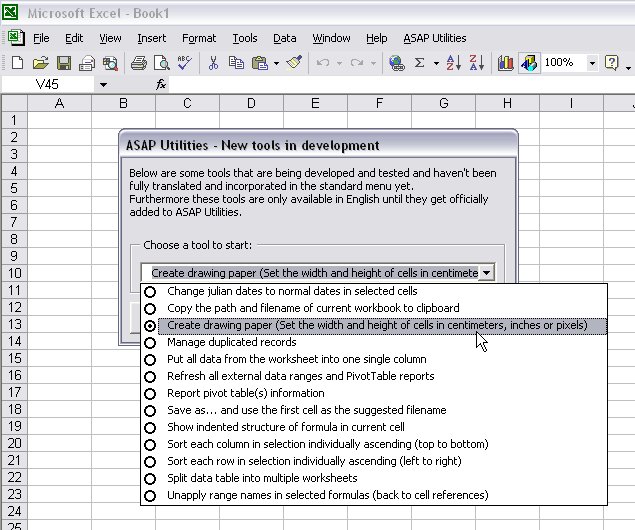Open the Edit menu

pos(74,38)
